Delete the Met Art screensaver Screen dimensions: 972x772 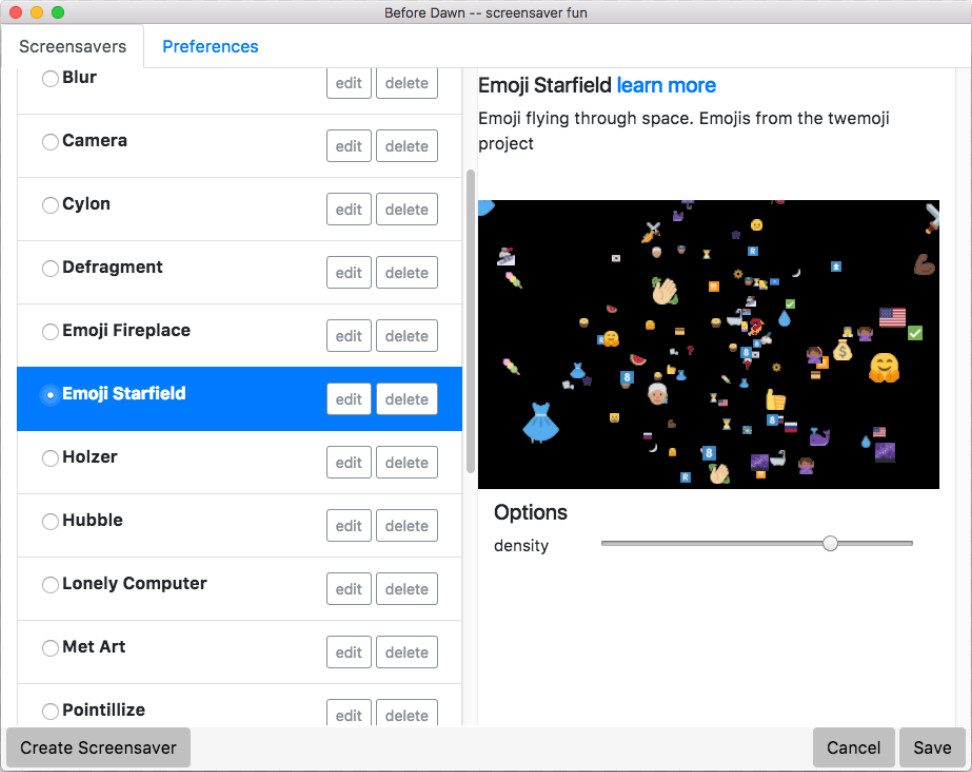(407, 652)
